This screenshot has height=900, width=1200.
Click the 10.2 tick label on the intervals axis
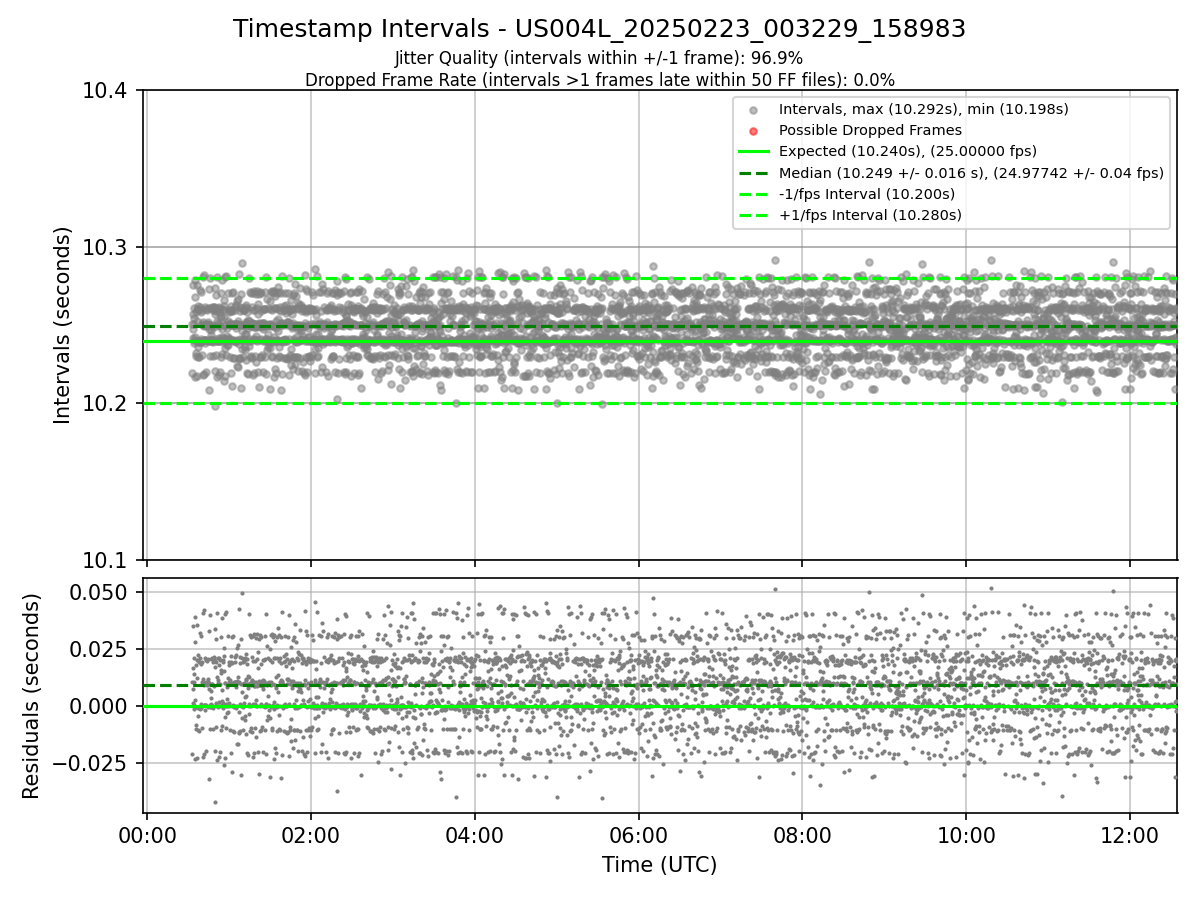106,404
